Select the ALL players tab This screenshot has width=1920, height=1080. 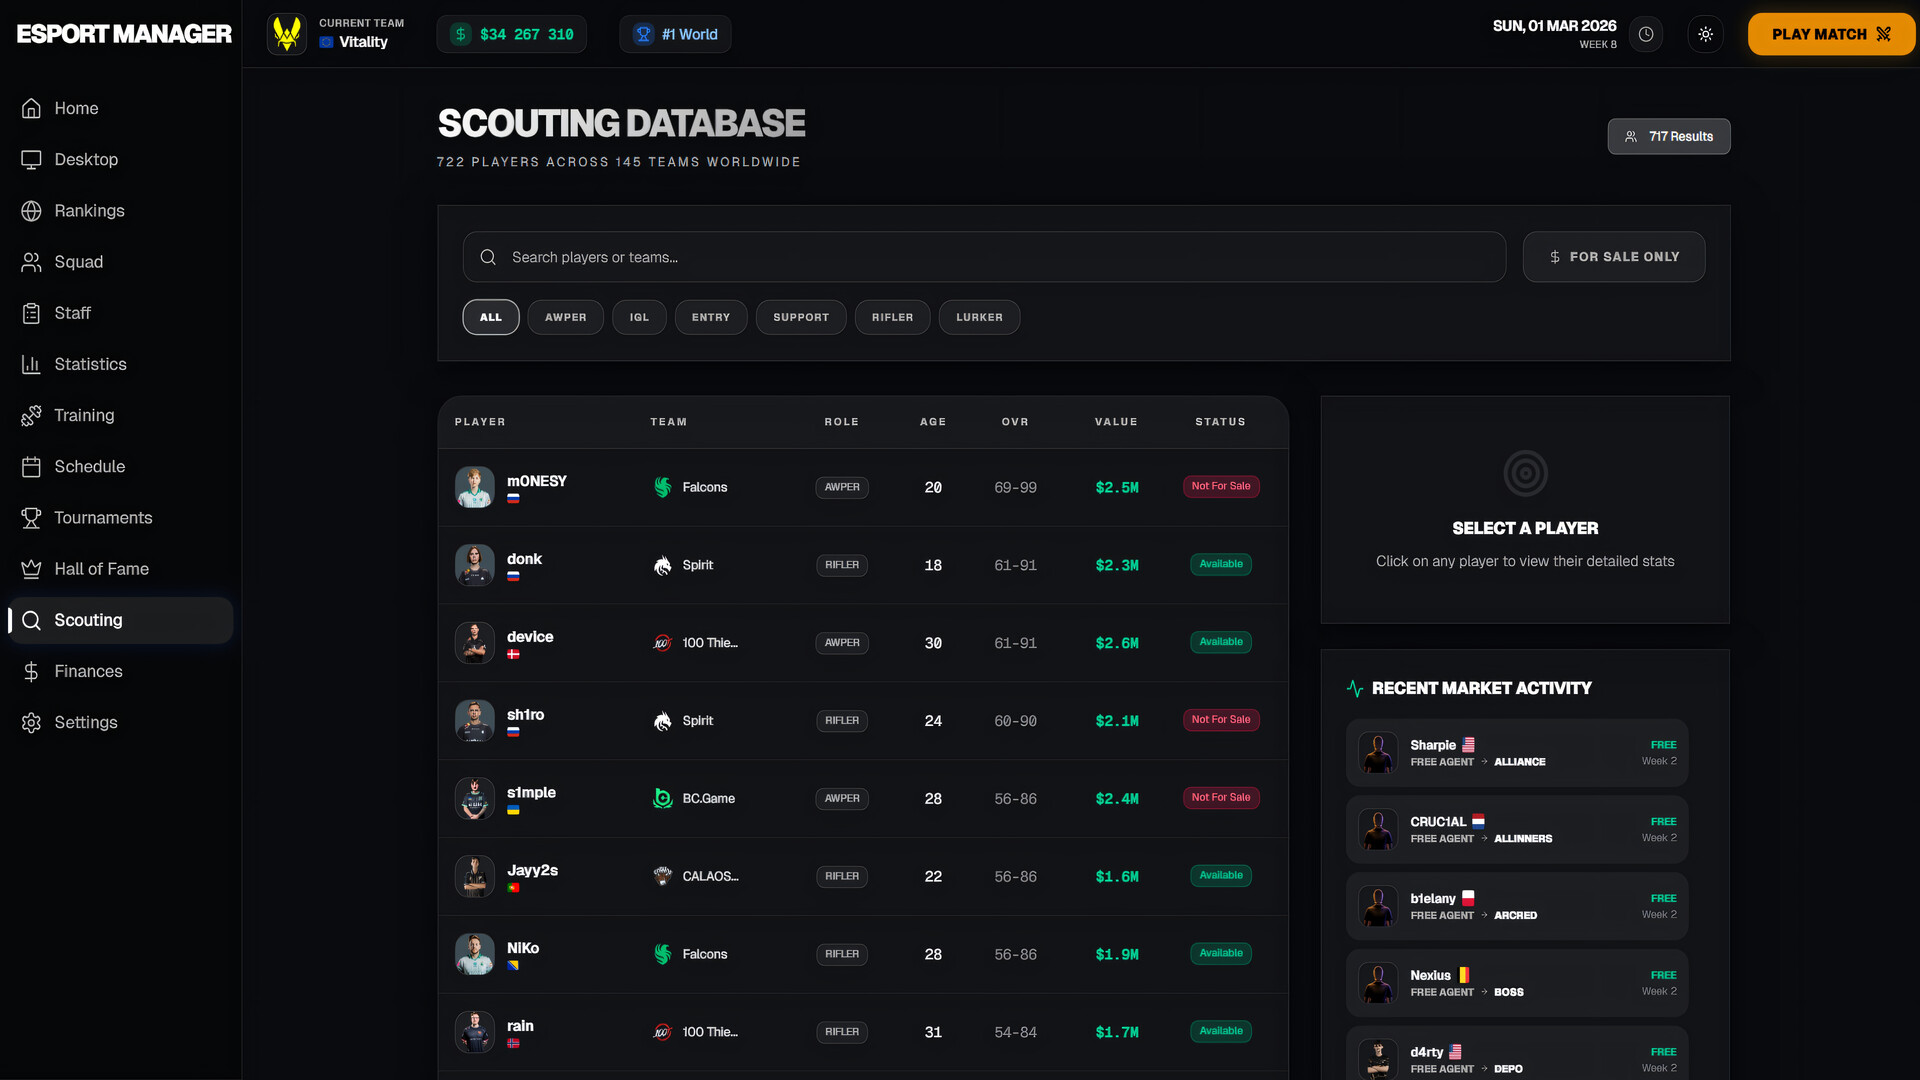point(490,317)
